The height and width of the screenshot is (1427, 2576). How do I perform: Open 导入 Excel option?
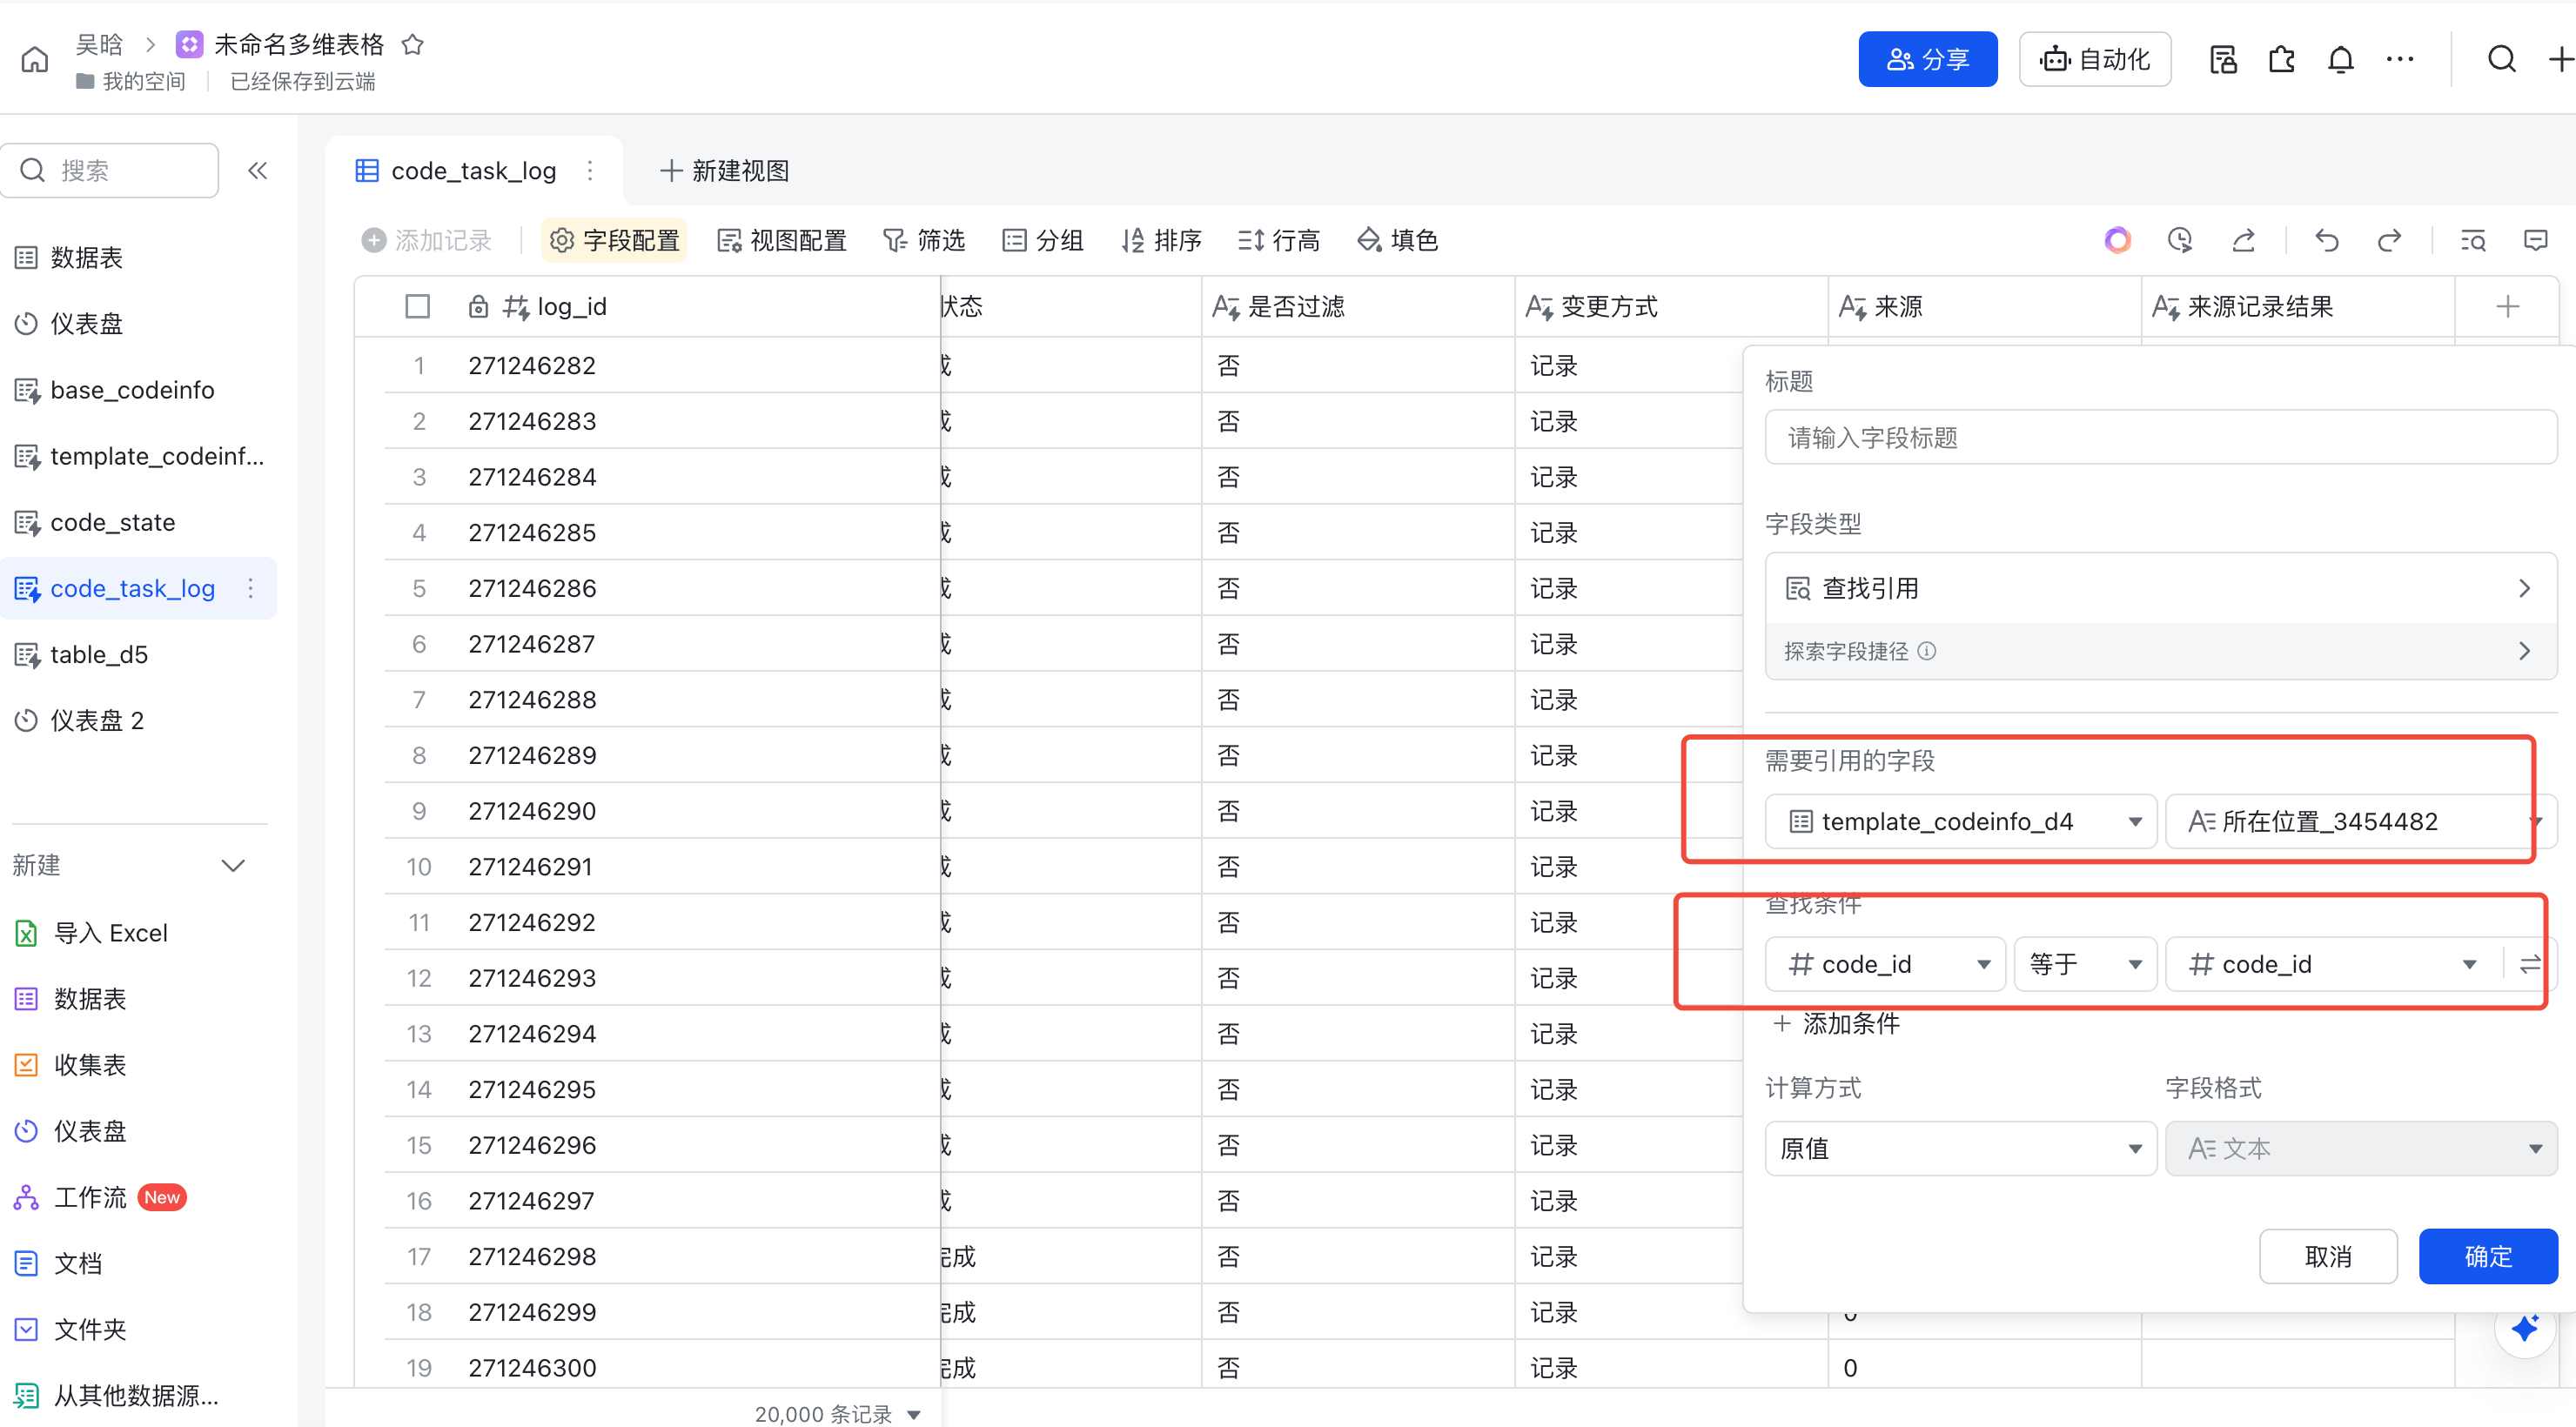coord(92,933)
